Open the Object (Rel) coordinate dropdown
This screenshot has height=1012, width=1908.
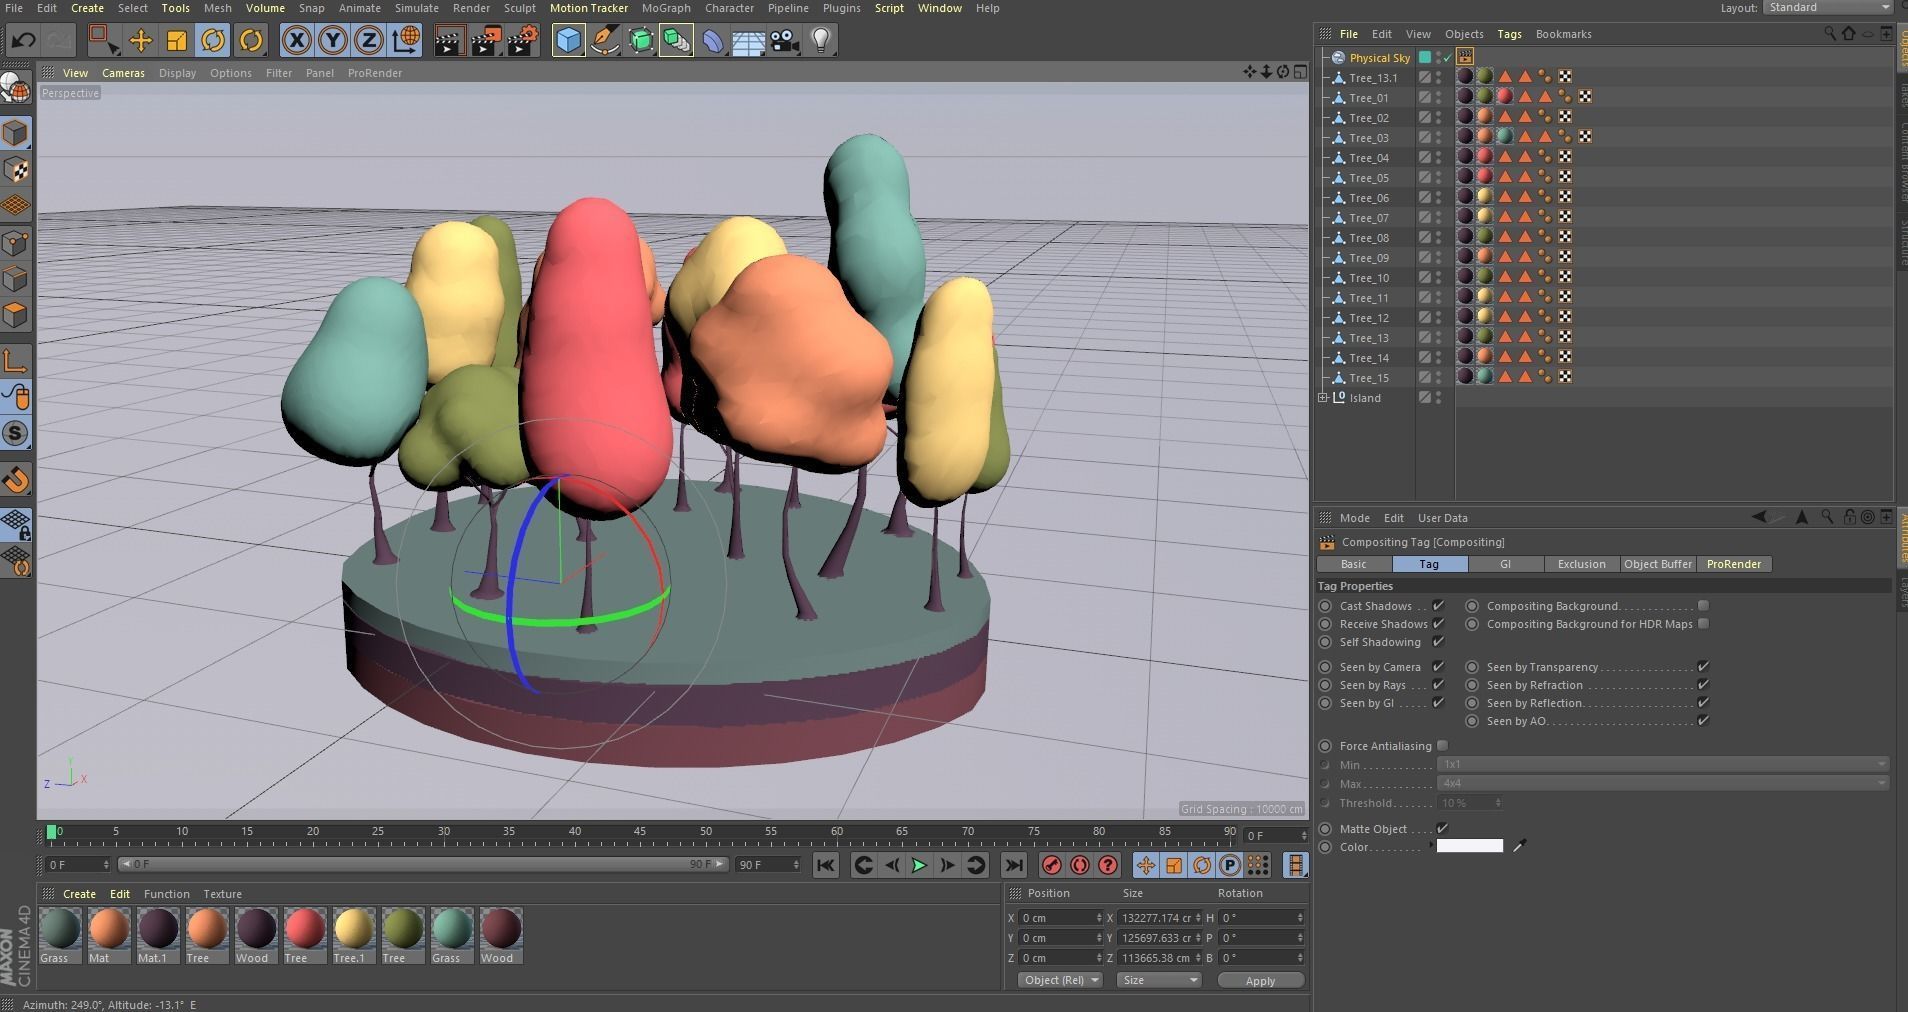pos(1060,980)
